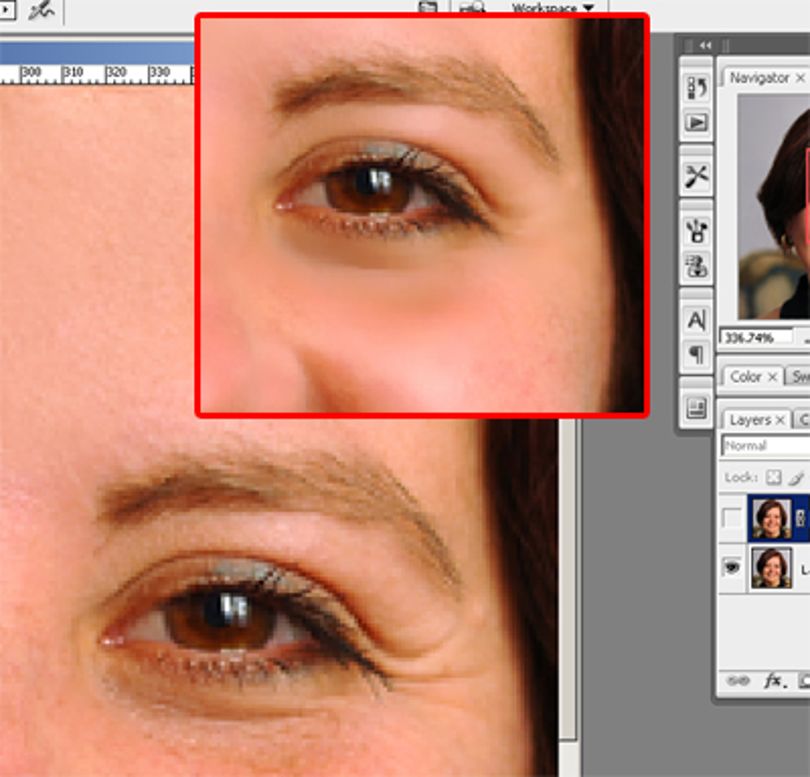Switch to the Navigator tab
Screen dimensions: 810x777
click(x=759, y=78)
